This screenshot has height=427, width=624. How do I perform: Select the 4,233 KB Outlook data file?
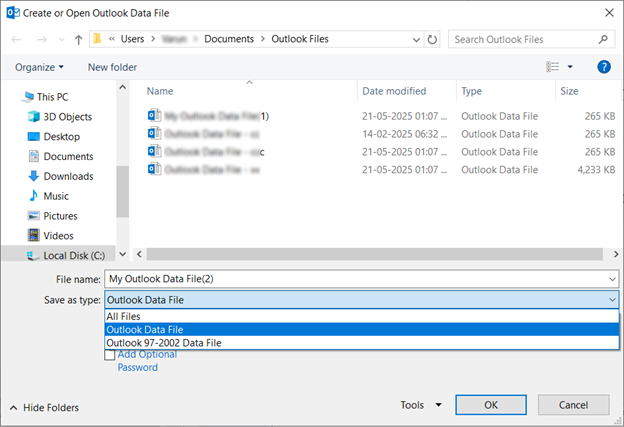203,170
